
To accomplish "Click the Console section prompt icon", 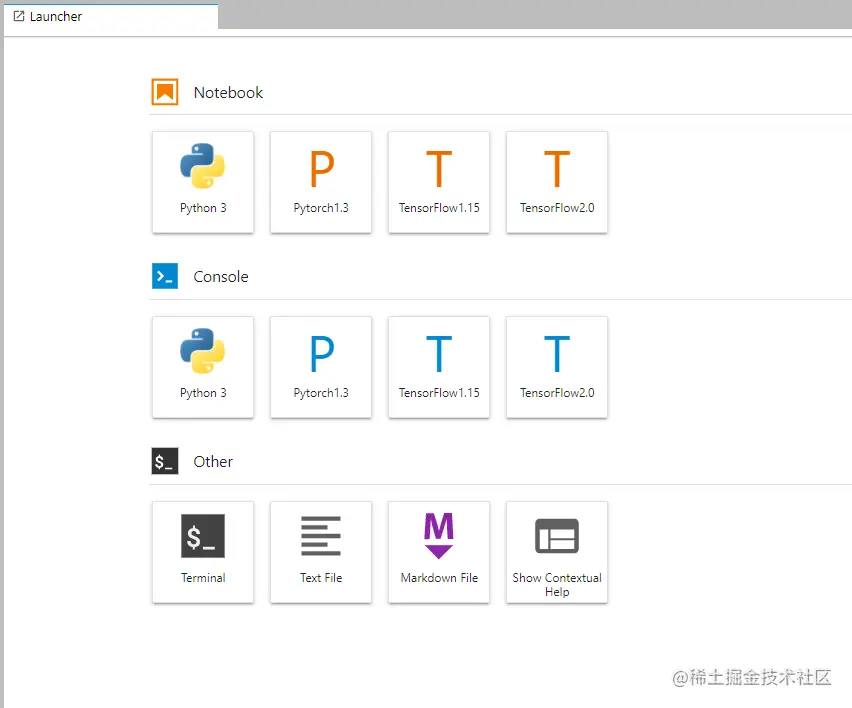I will [165, 276].
